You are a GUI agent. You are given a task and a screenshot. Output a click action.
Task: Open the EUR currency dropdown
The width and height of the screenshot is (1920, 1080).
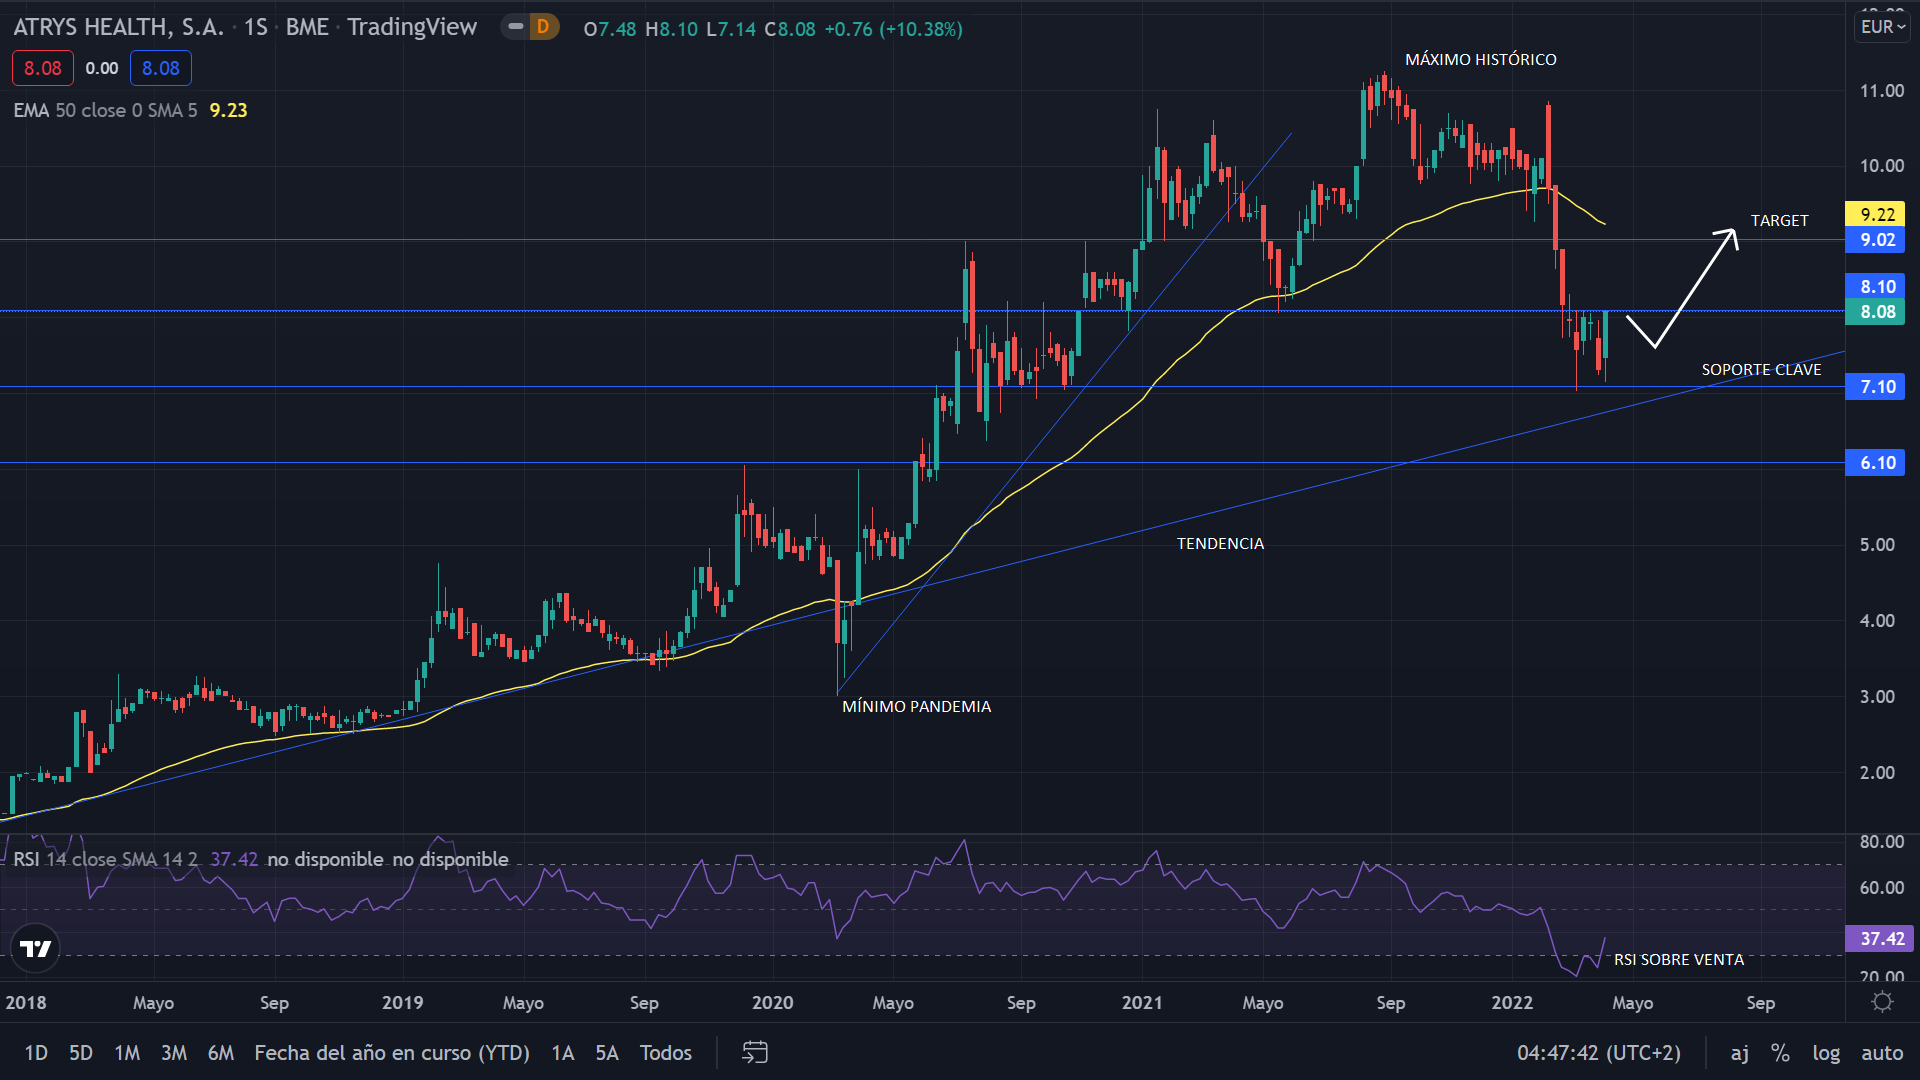point(1882,27)
